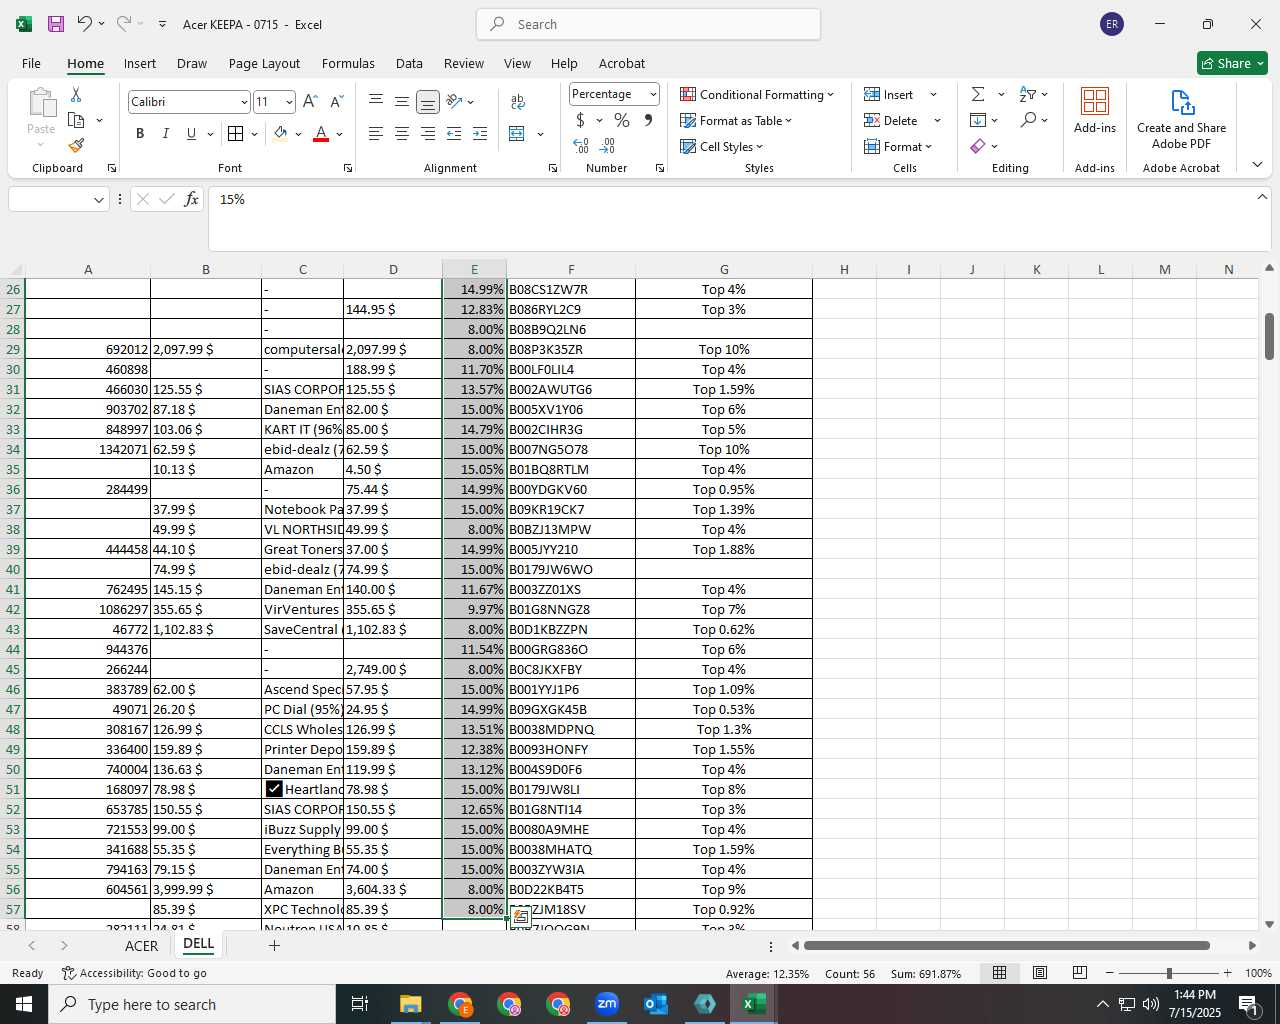Click the Search box in title bar
Viewport: 1280px width, 1024px height.
point(649,24)
